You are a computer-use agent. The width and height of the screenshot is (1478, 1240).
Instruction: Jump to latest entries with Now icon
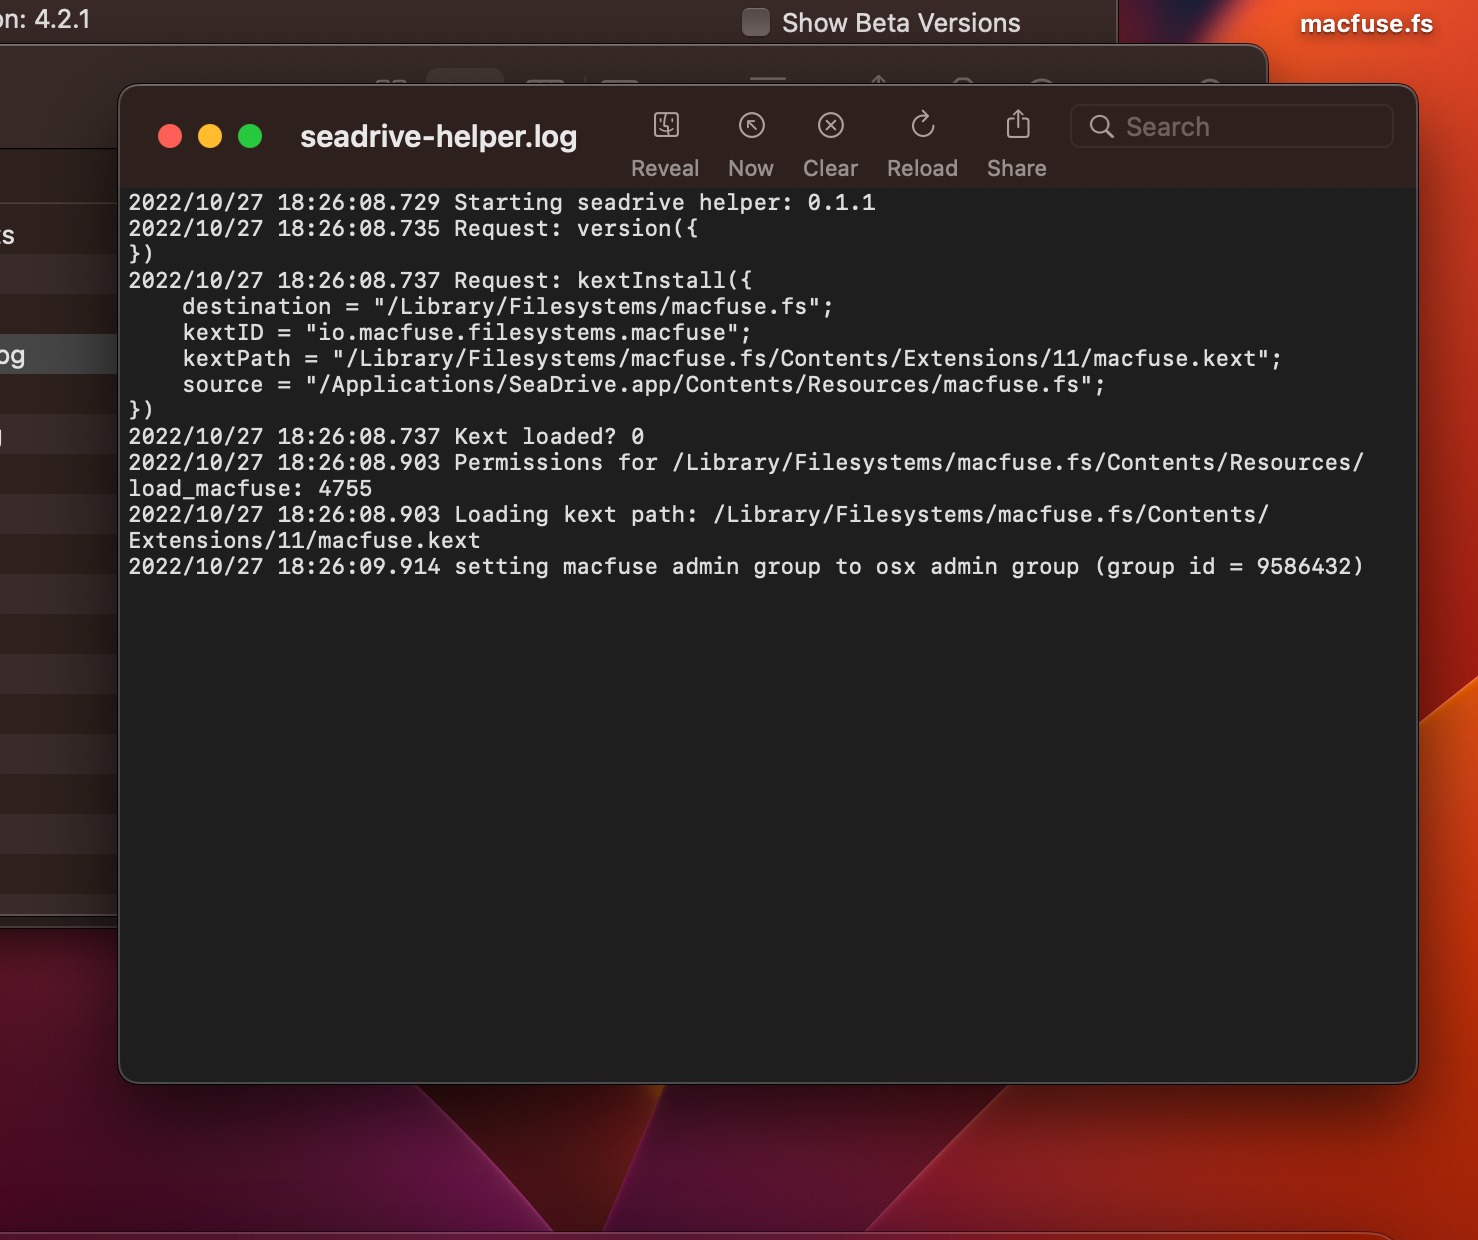(x=751, y=126)
